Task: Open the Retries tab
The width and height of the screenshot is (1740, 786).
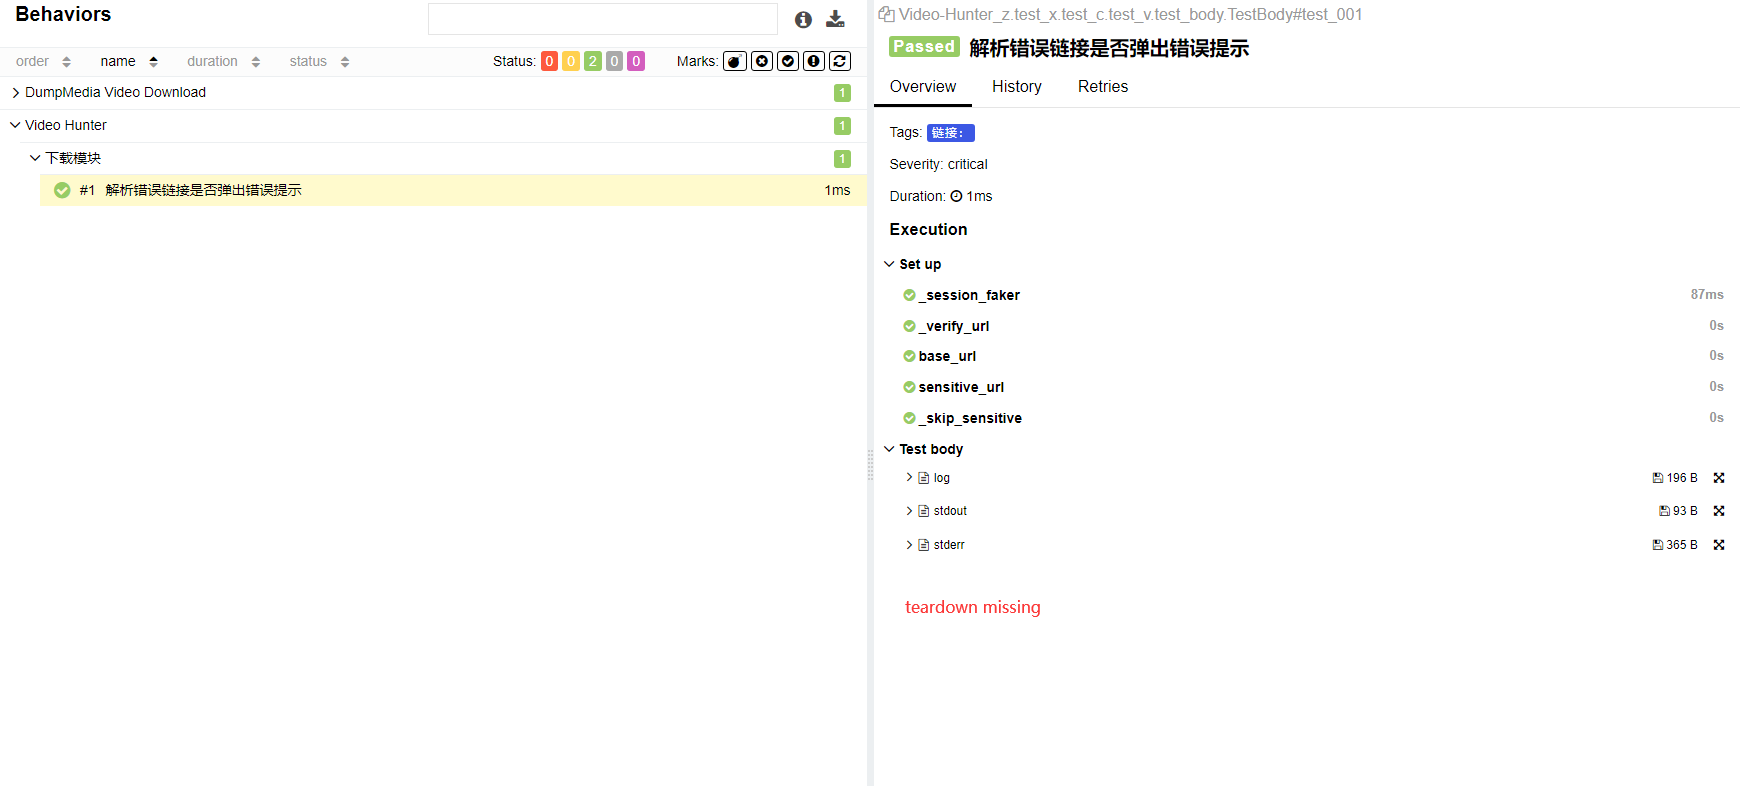Action: pyautogui.click(x=1103, y=87)
